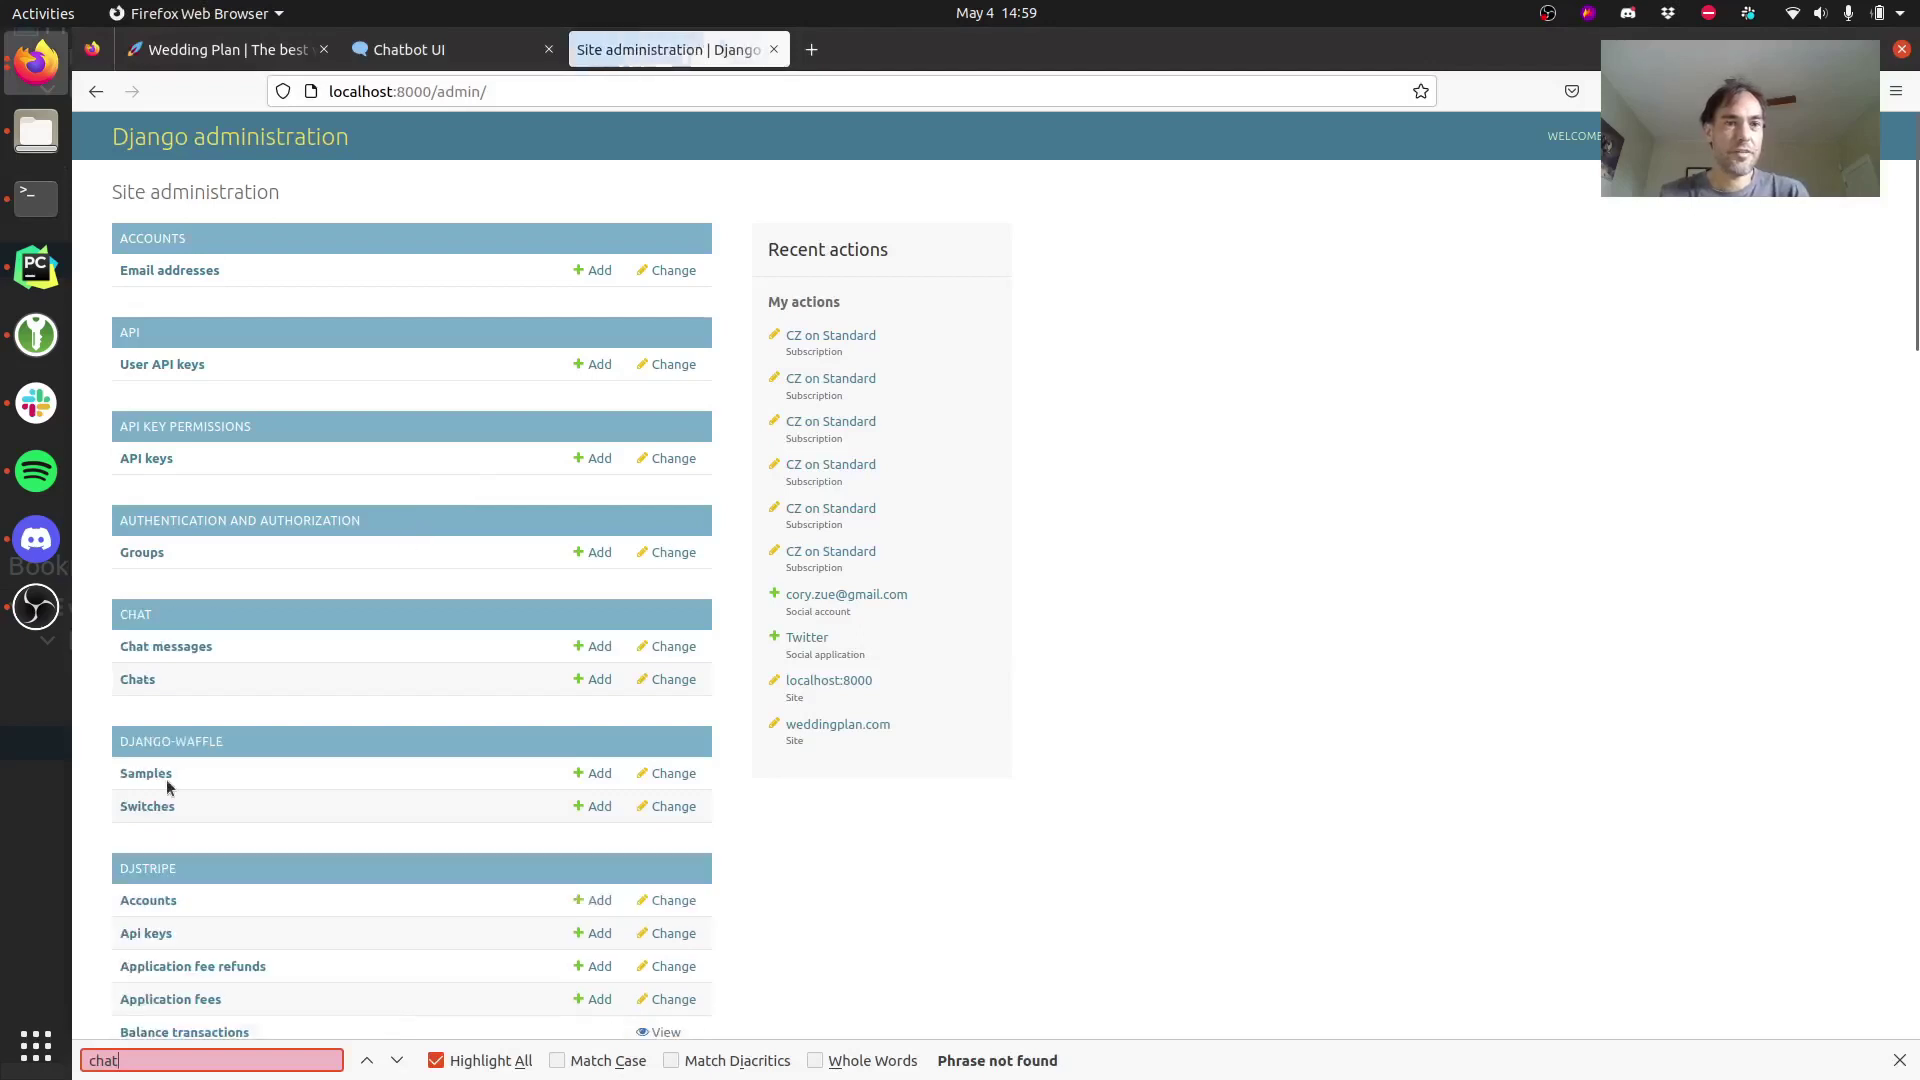
Task: Launch PyCharm from the dock
Action: coord(36,267)
